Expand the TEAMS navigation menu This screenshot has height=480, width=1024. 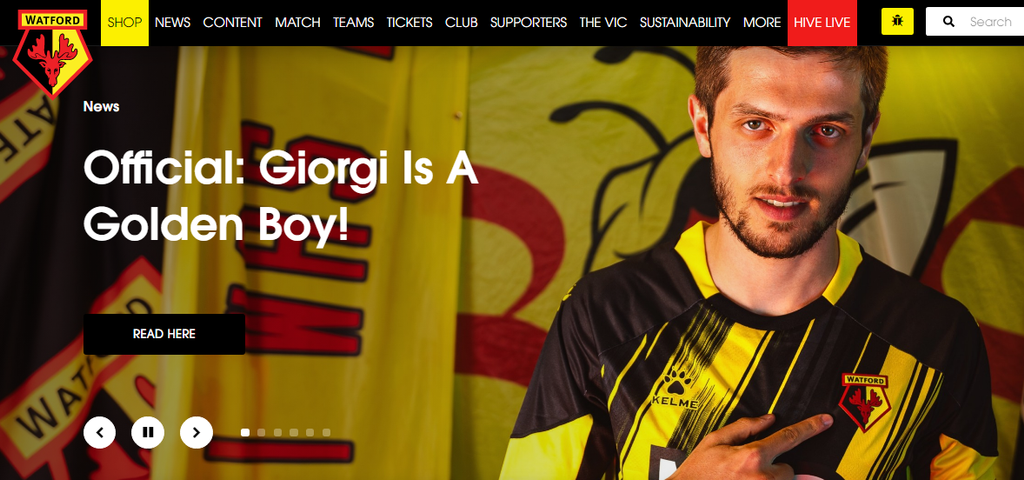point(353,23)
